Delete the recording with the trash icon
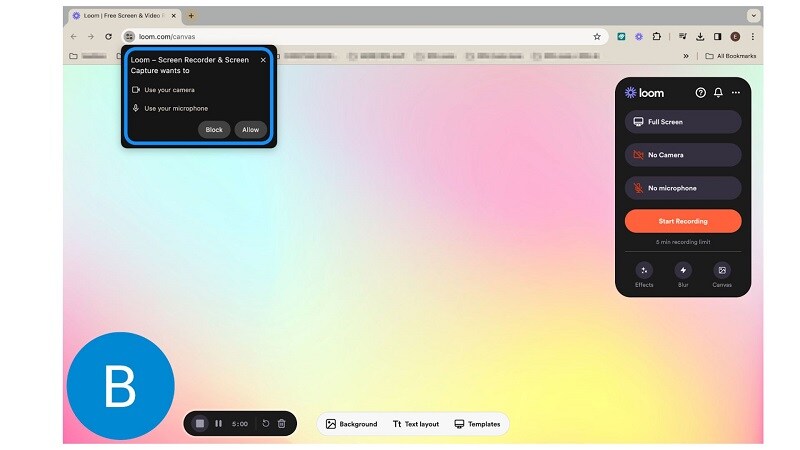The width and height of the screenshot is (800, 450). pyautogui.click(x=282, y=423)
